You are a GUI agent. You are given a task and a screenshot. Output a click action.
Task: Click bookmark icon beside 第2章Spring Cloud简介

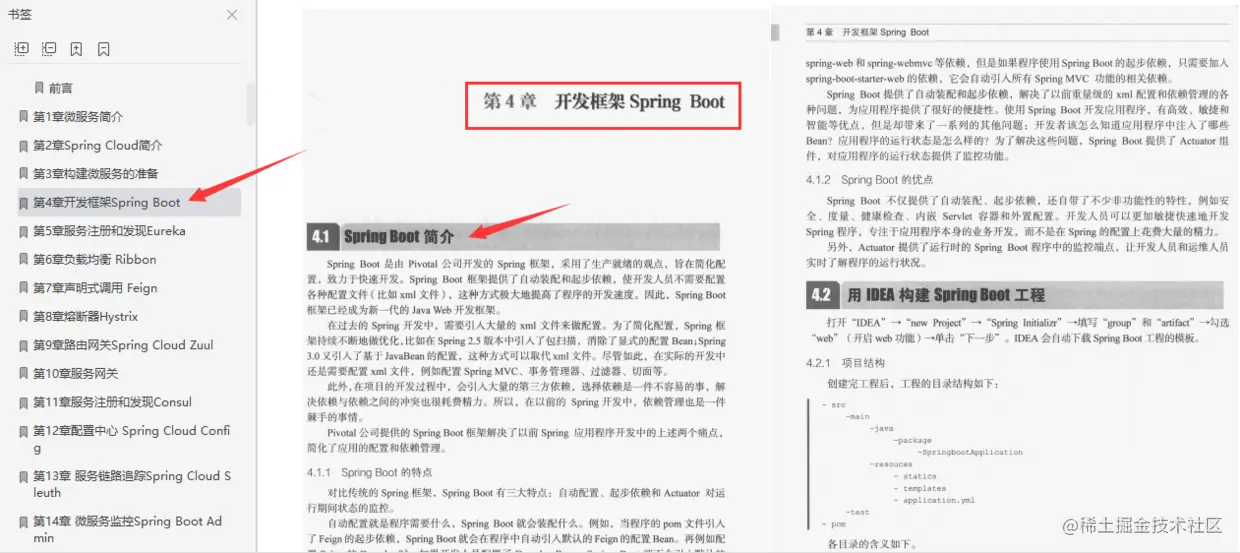23,145
